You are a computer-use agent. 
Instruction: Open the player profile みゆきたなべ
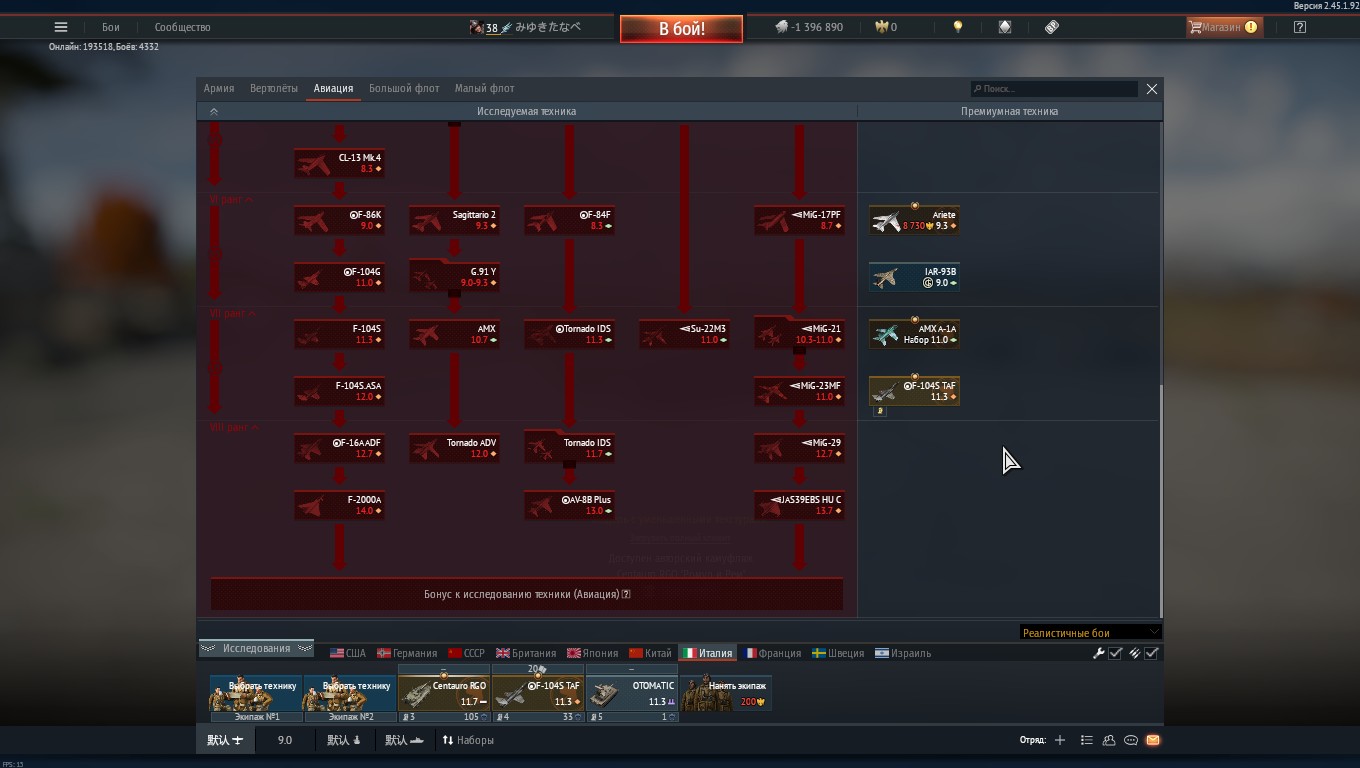click(x=525, y=27)
